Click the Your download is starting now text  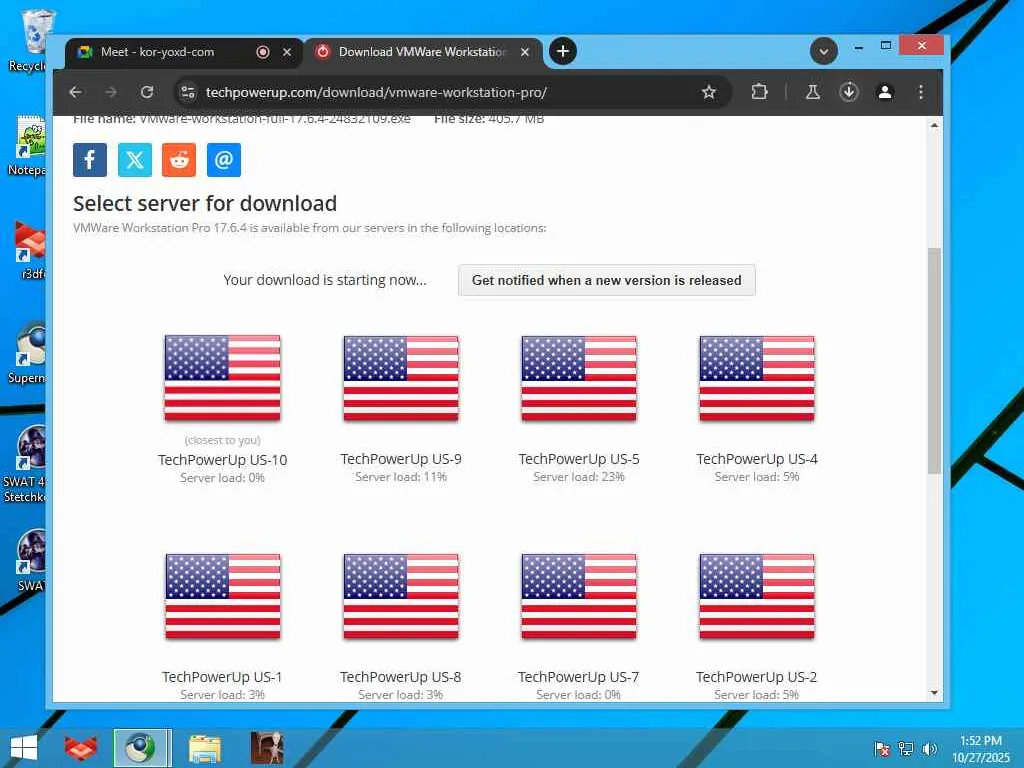325,280
